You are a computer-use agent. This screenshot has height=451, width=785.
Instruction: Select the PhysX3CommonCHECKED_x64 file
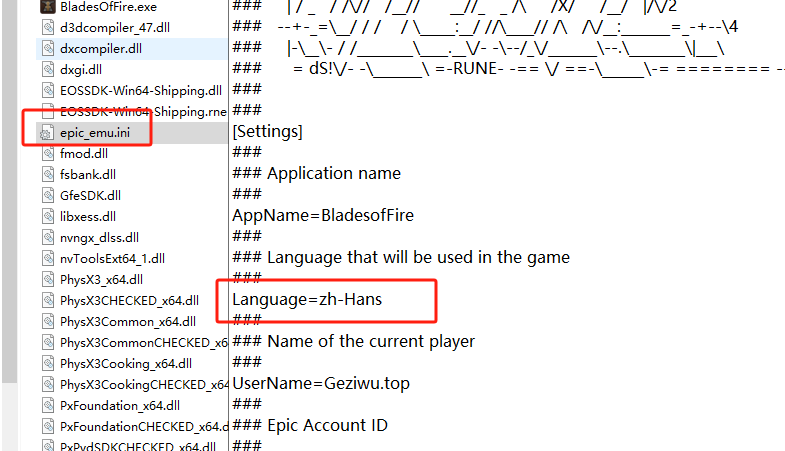(x=143, y=343)
